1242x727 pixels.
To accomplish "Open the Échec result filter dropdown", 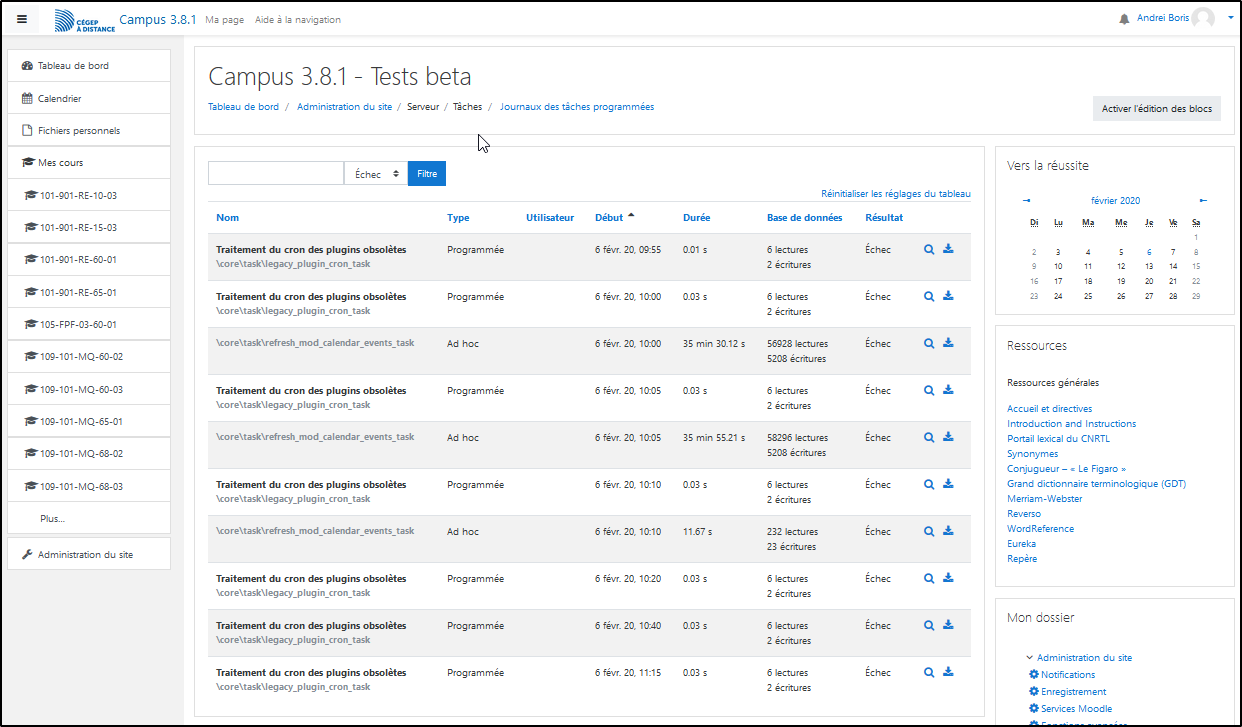I will point(376,174).
